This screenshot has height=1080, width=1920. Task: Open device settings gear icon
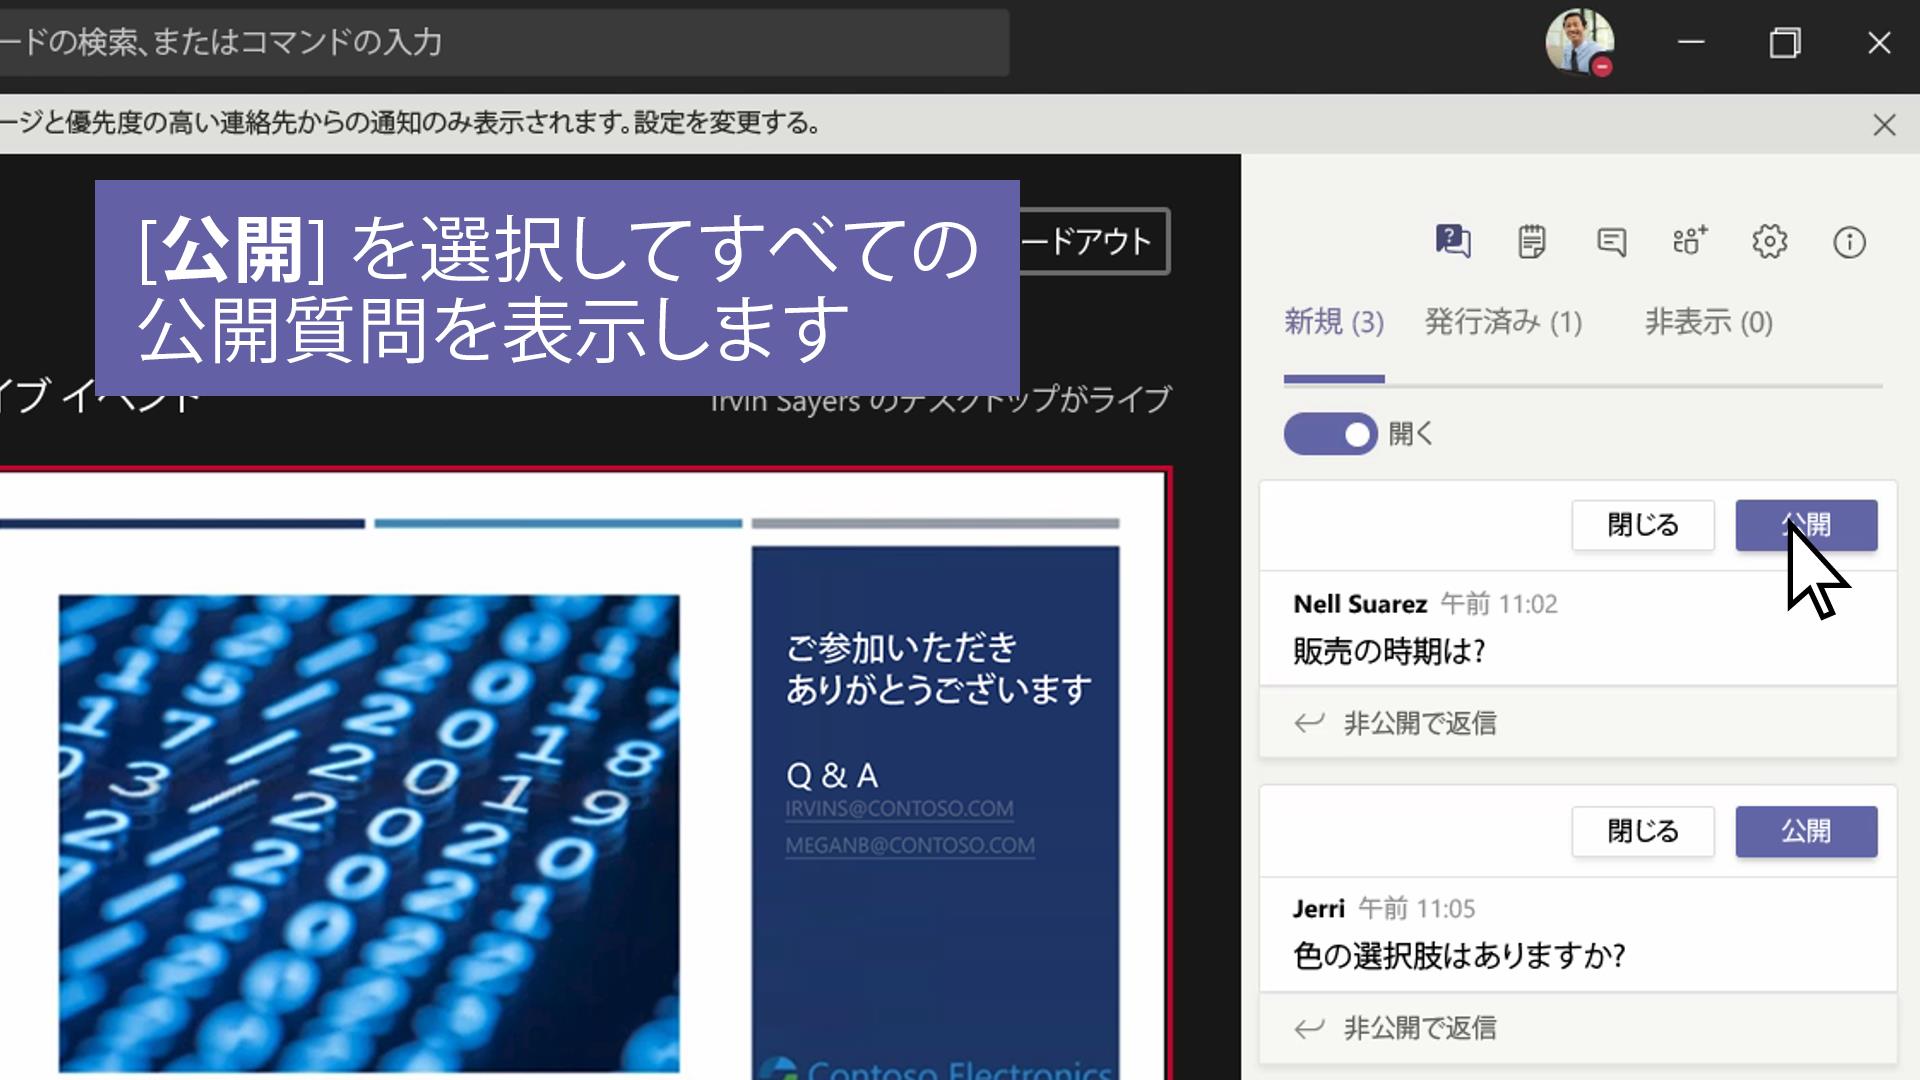pyautogui.click(x=1770, y=242)
